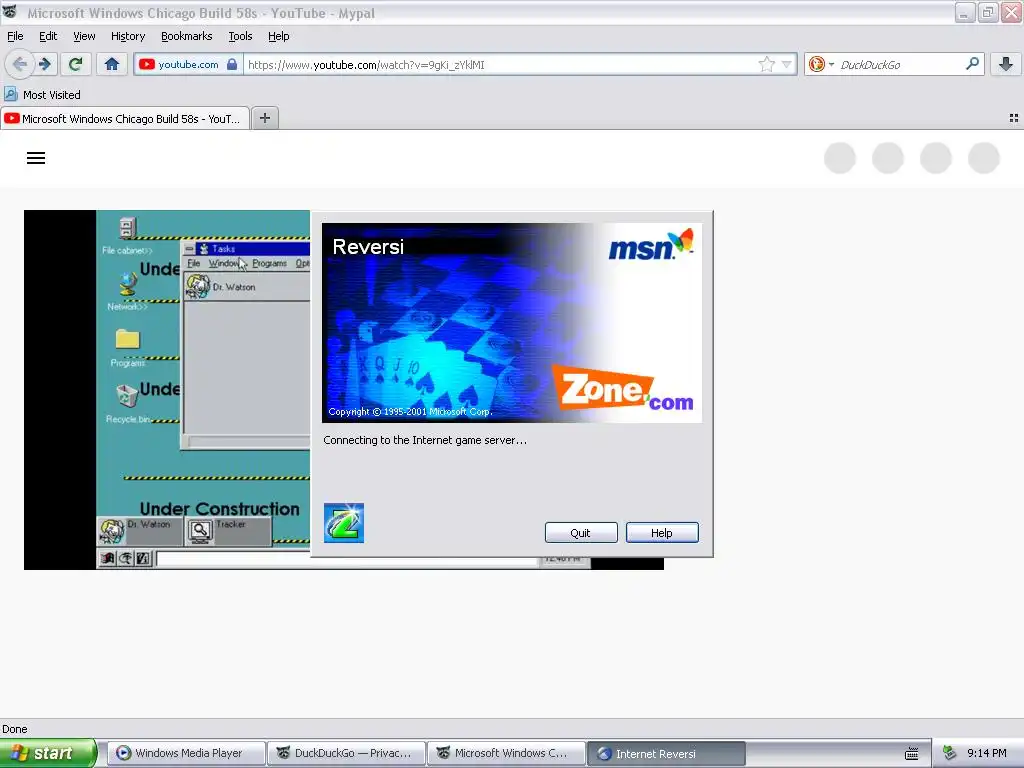Click the browser Back arrow button
Screen dimensions: 1024x768
[20, 64]
